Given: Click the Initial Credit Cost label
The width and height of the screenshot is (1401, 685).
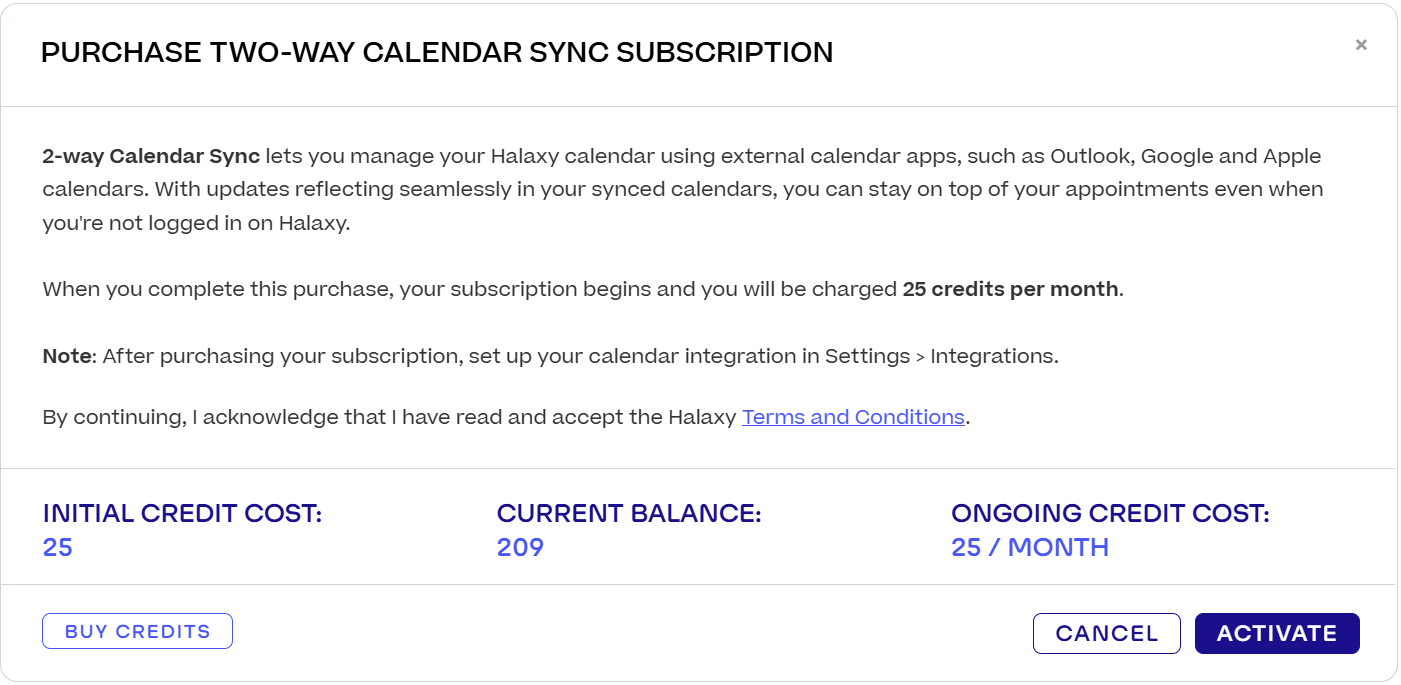Looking at the screenshot, I should (182, 514).
